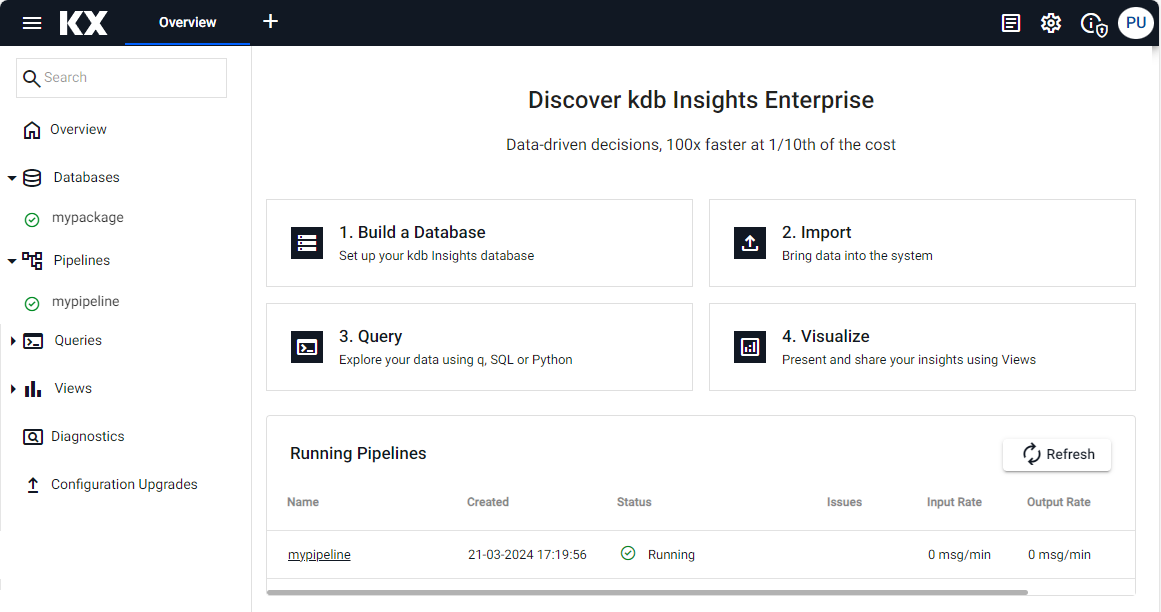The height and width of the screenshot is (612, 1161).
Task: Click the KX logo
Action: 83,23
